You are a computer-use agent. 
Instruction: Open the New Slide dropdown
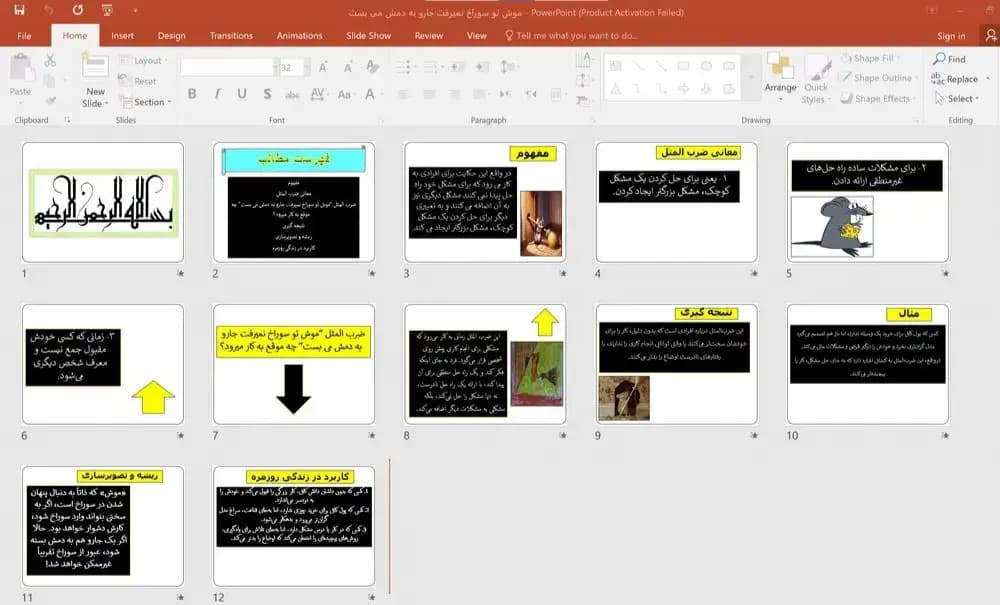[x=95, y=97]
